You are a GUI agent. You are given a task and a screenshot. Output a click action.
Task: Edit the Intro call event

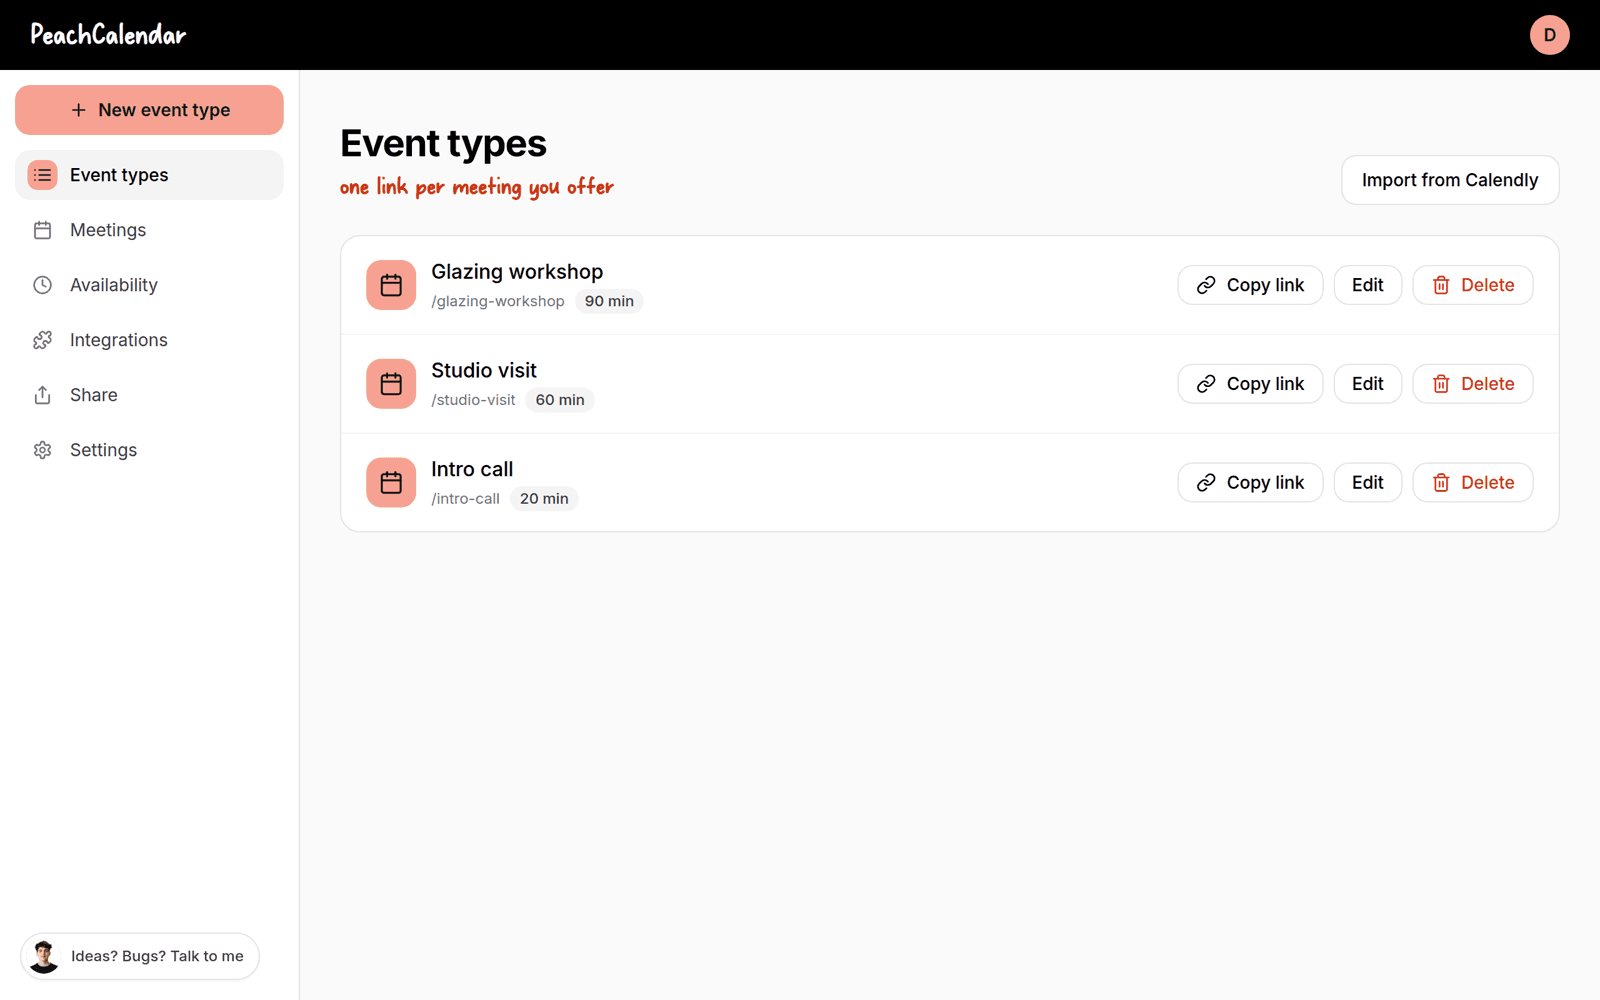1367,483
